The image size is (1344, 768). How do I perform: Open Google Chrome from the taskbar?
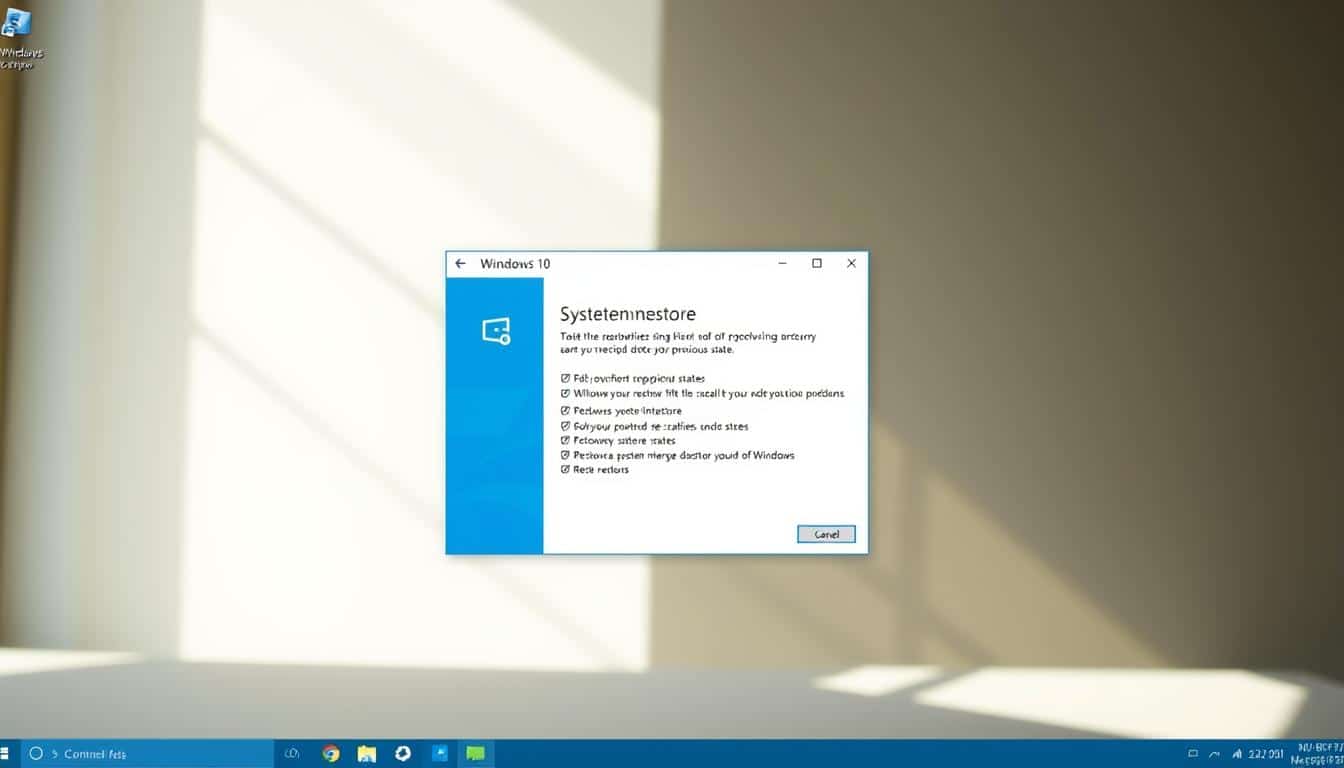click(x=331, y=754)
